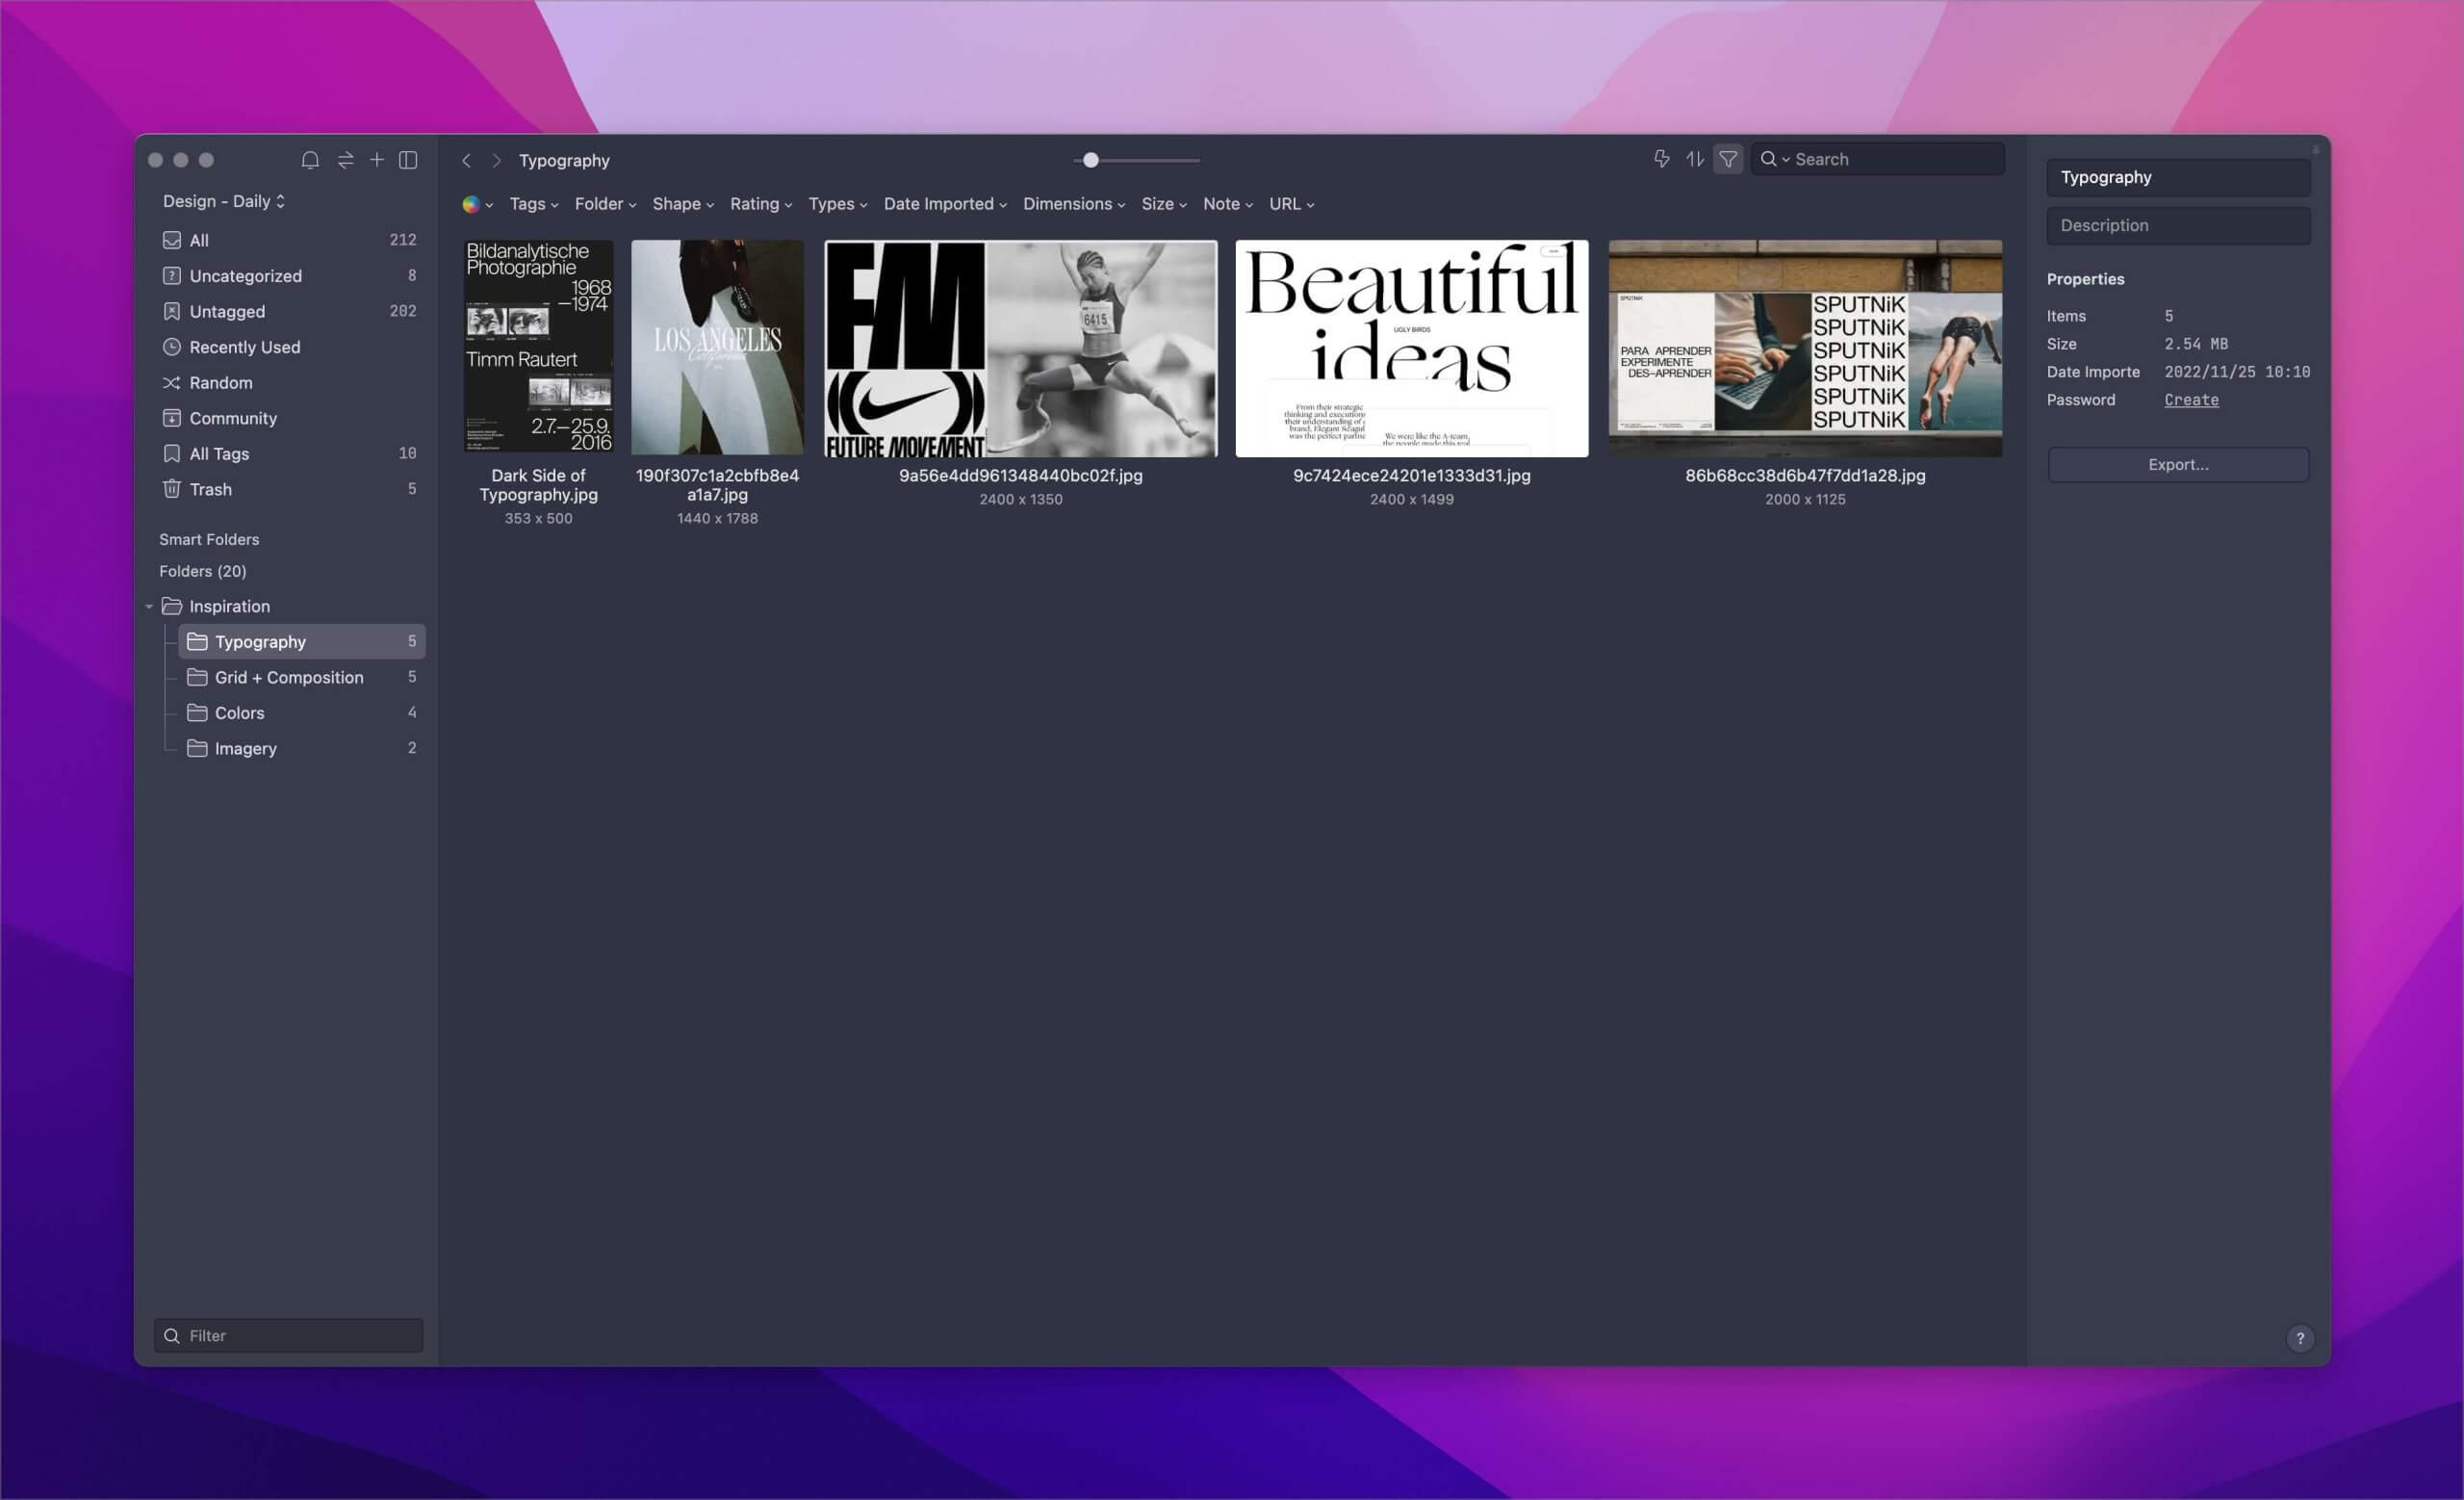Open Recently Used in the sidebar
This screenshot has height=1500, width=2464.
(288, 347)
